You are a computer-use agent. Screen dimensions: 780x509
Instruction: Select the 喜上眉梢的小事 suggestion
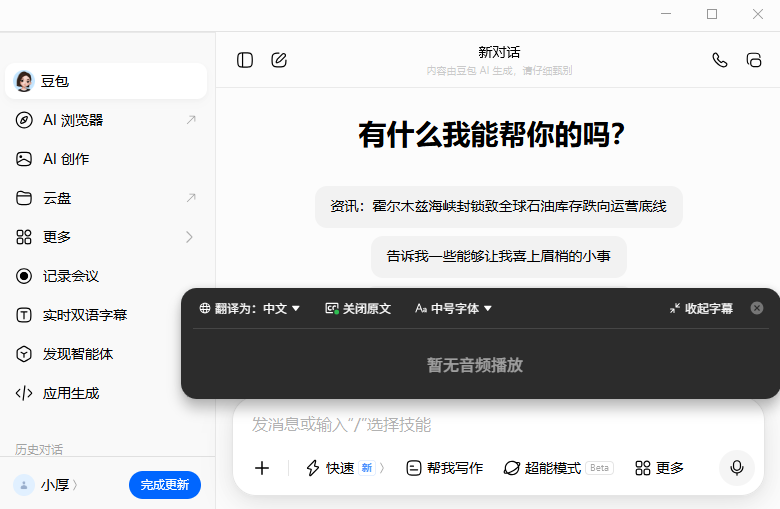click(498, 256)
